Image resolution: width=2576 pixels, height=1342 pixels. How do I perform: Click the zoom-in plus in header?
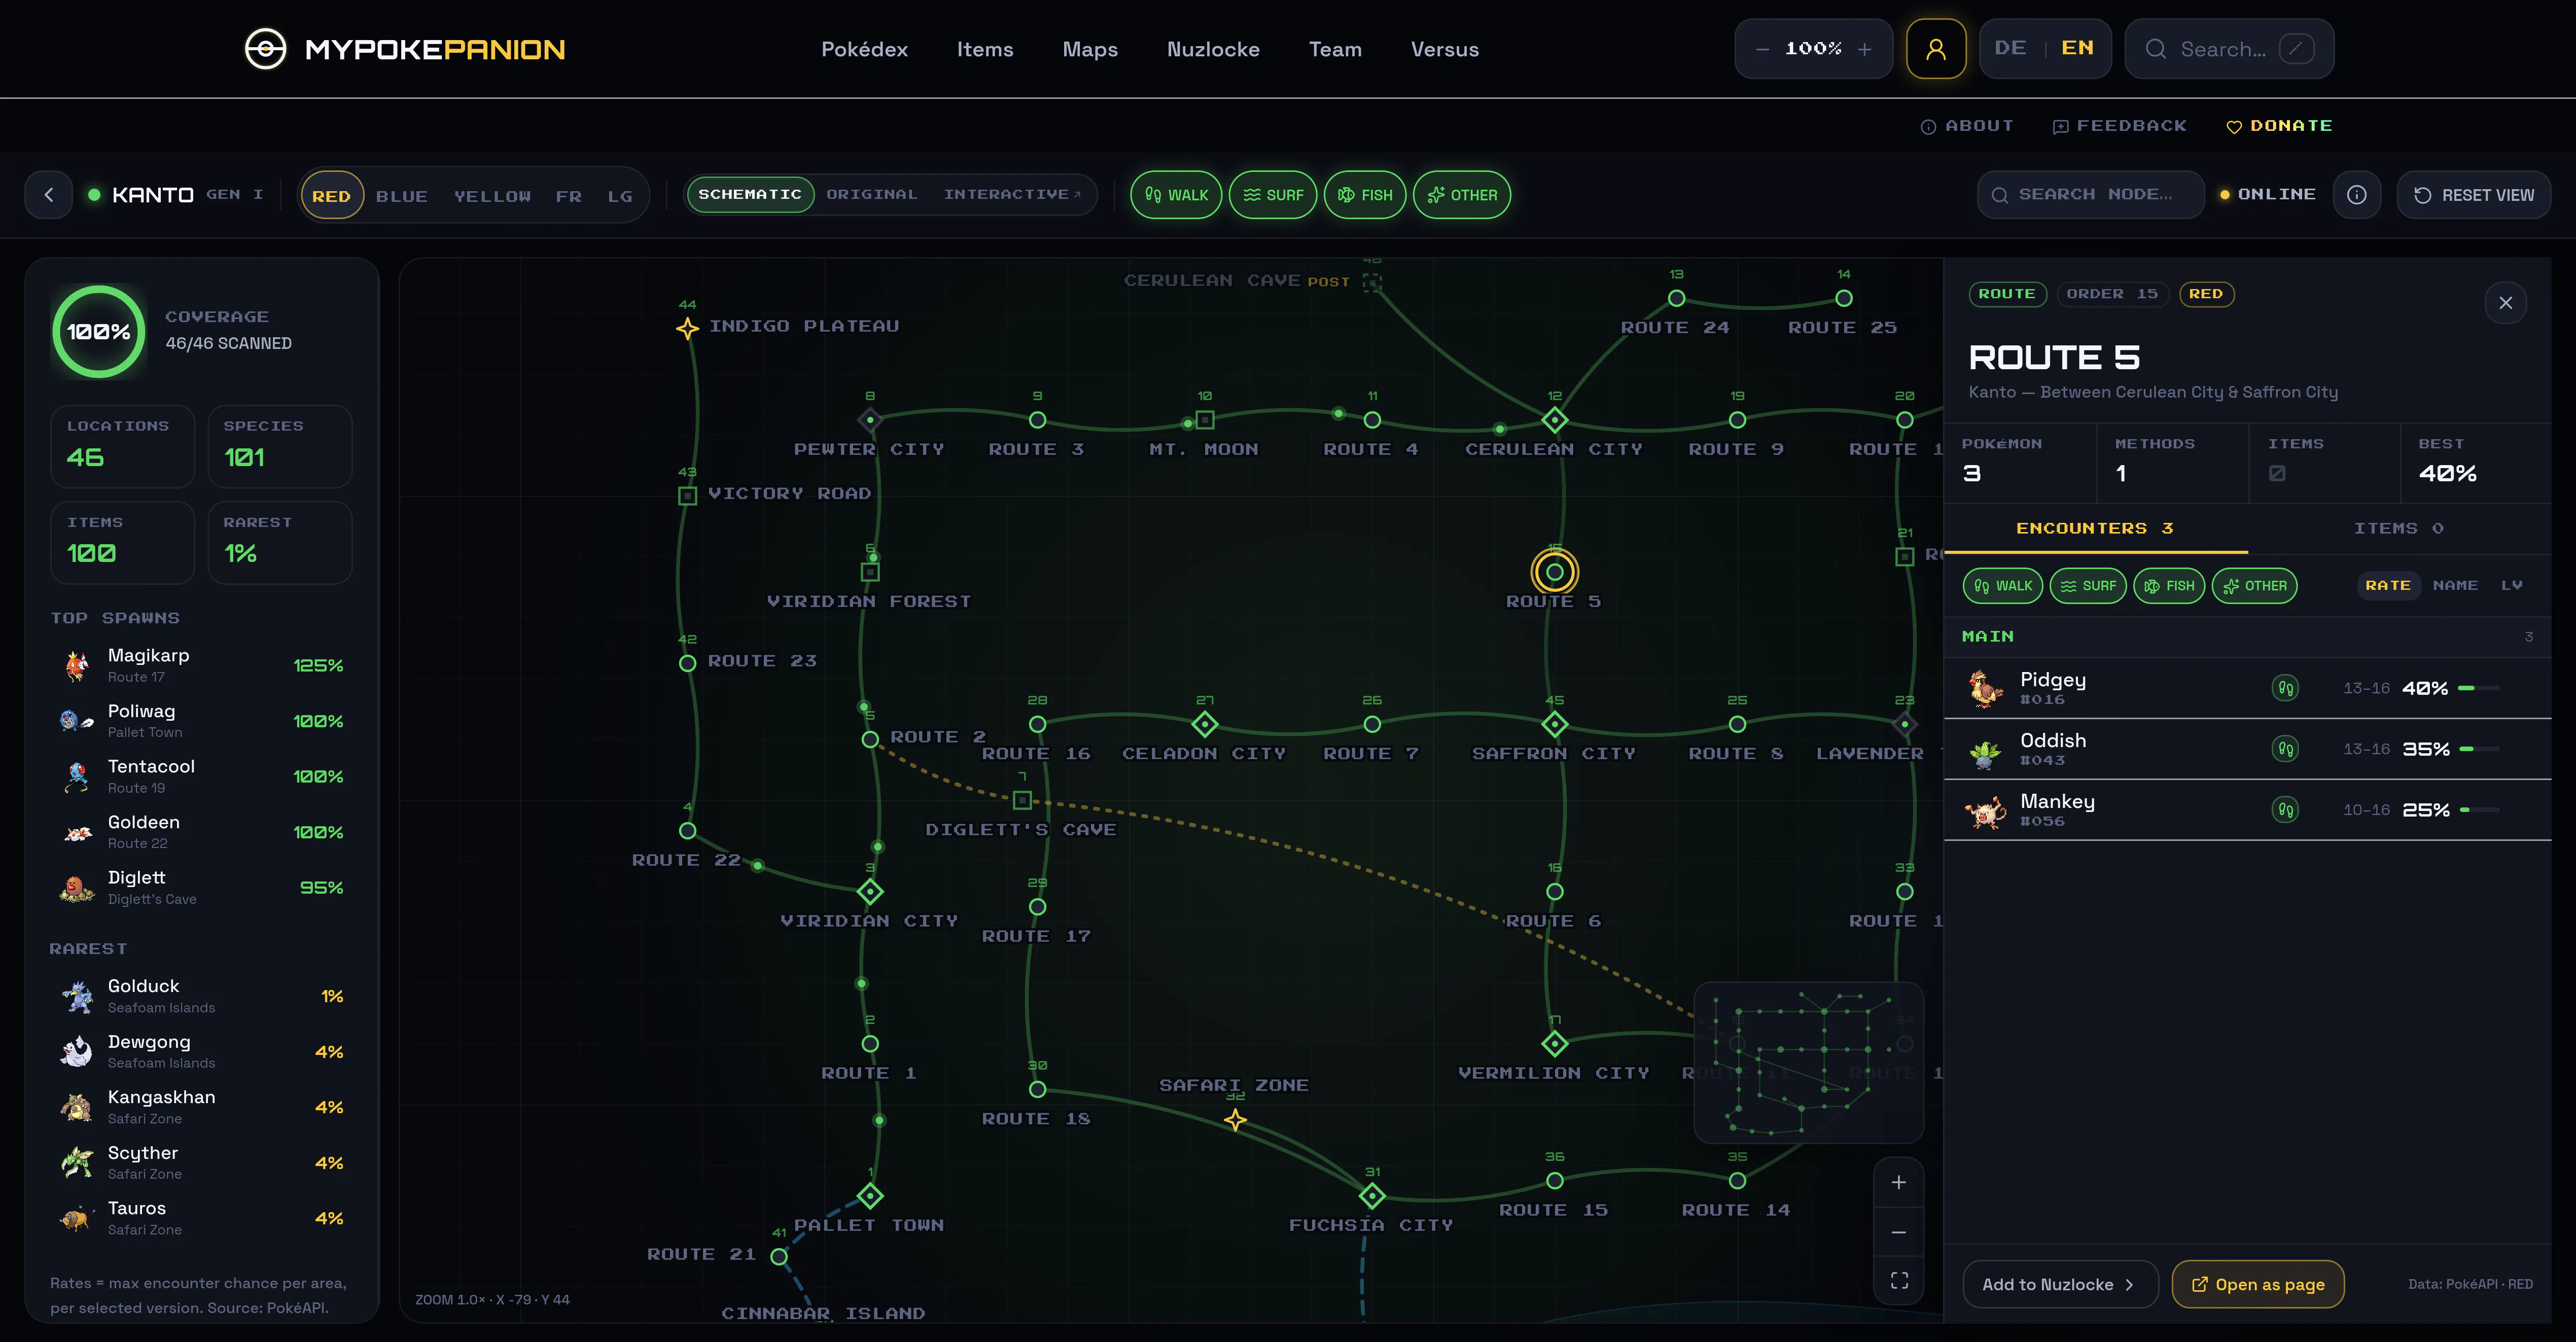[x=1864, y=49]
